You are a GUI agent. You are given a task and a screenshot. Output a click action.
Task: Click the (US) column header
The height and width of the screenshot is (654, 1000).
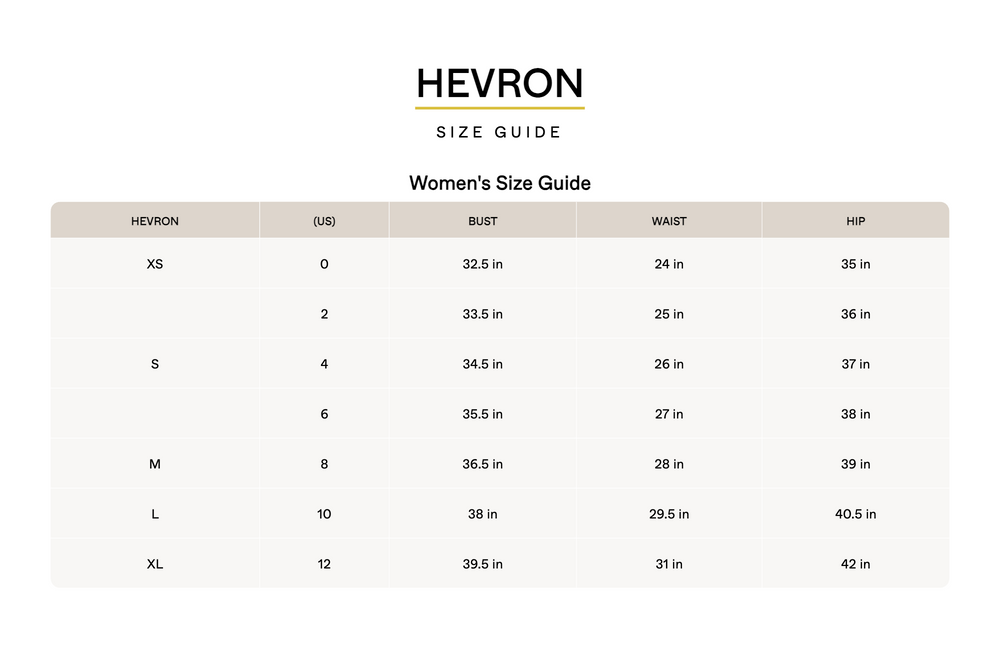coord(324,221)
